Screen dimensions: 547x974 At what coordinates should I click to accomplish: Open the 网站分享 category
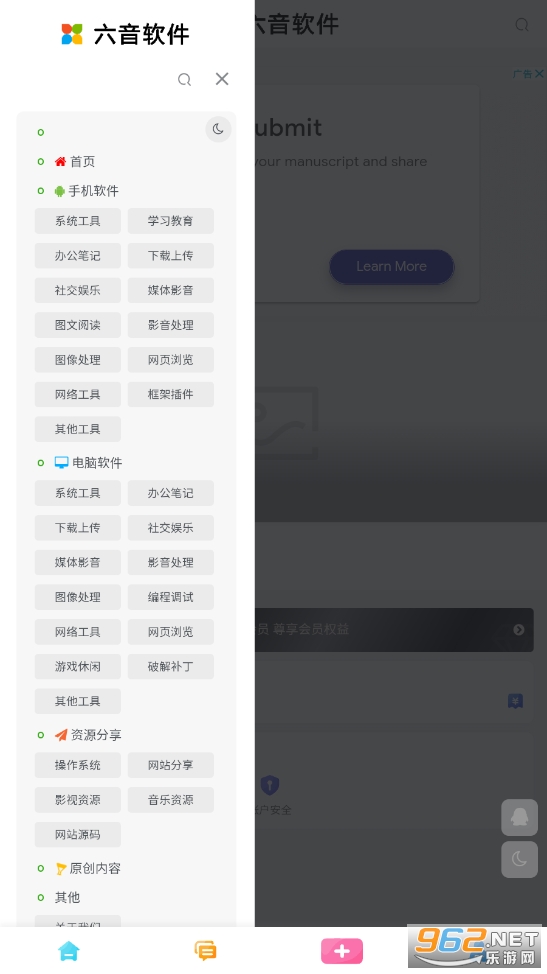(x=171, y=765)
